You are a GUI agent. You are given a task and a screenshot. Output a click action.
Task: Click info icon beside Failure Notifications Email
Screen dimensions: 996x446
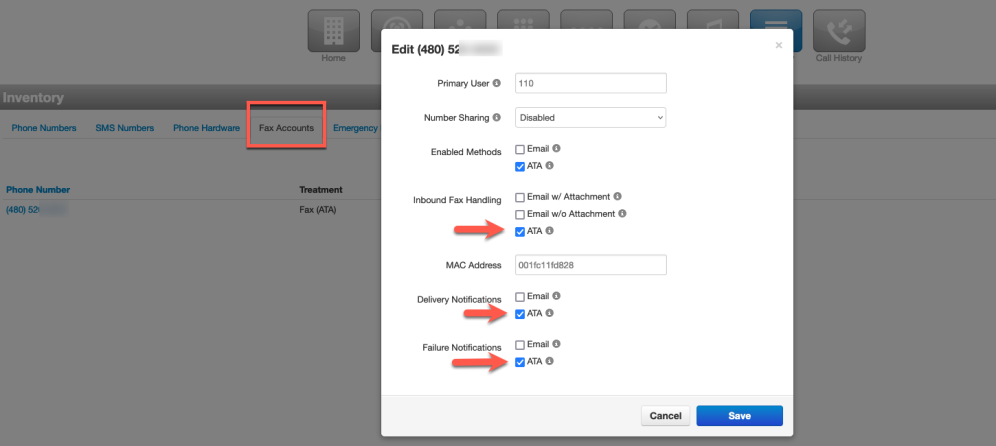(556, 344)
